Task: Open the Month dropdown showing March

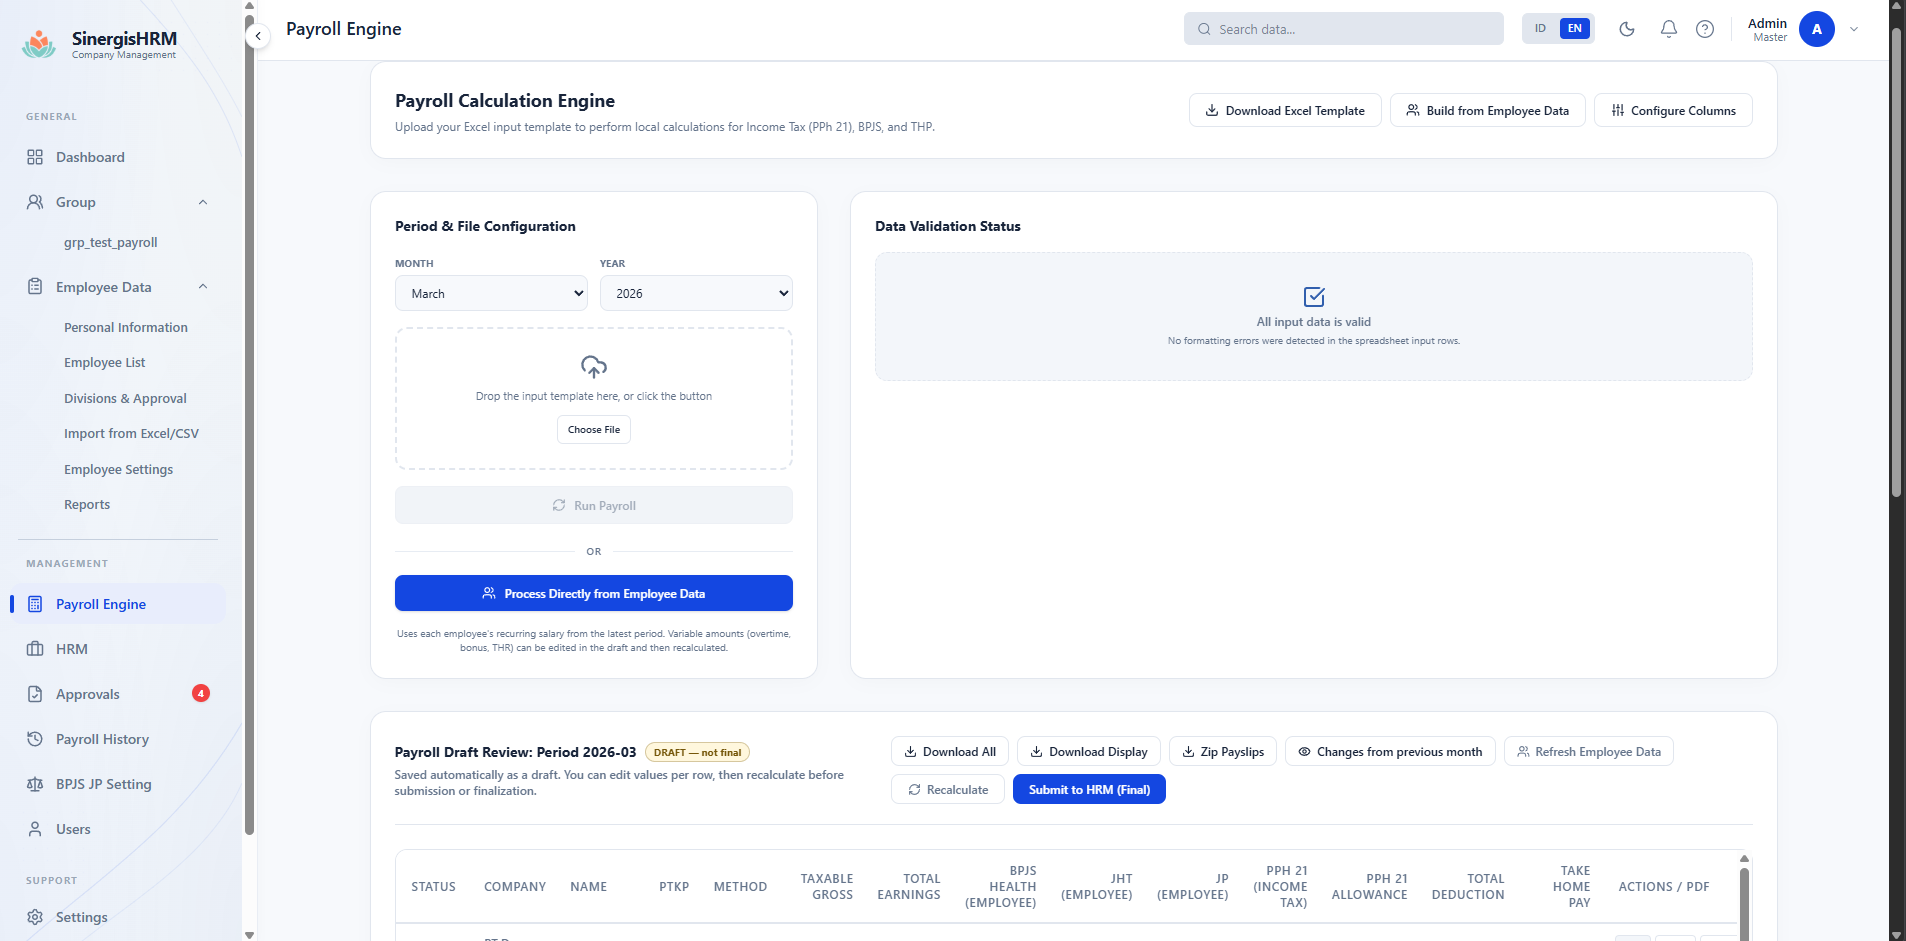Action: [x=491, y=293]
